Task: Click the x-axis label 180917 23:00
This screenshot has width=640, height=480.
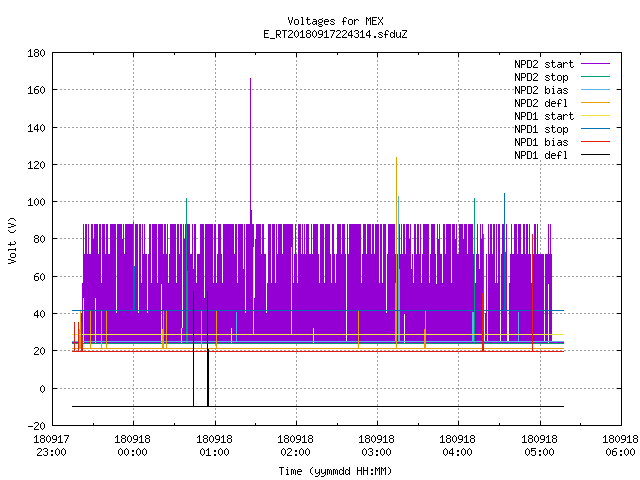Action: tap(51, 446)
